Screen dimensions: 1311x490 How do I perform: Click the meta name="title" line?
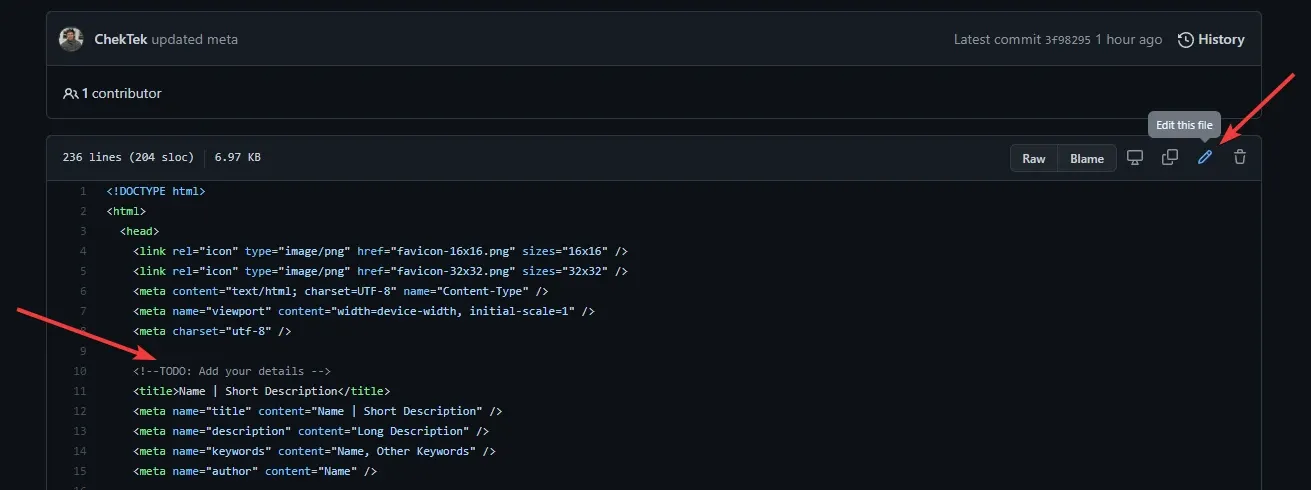(318, 411)
